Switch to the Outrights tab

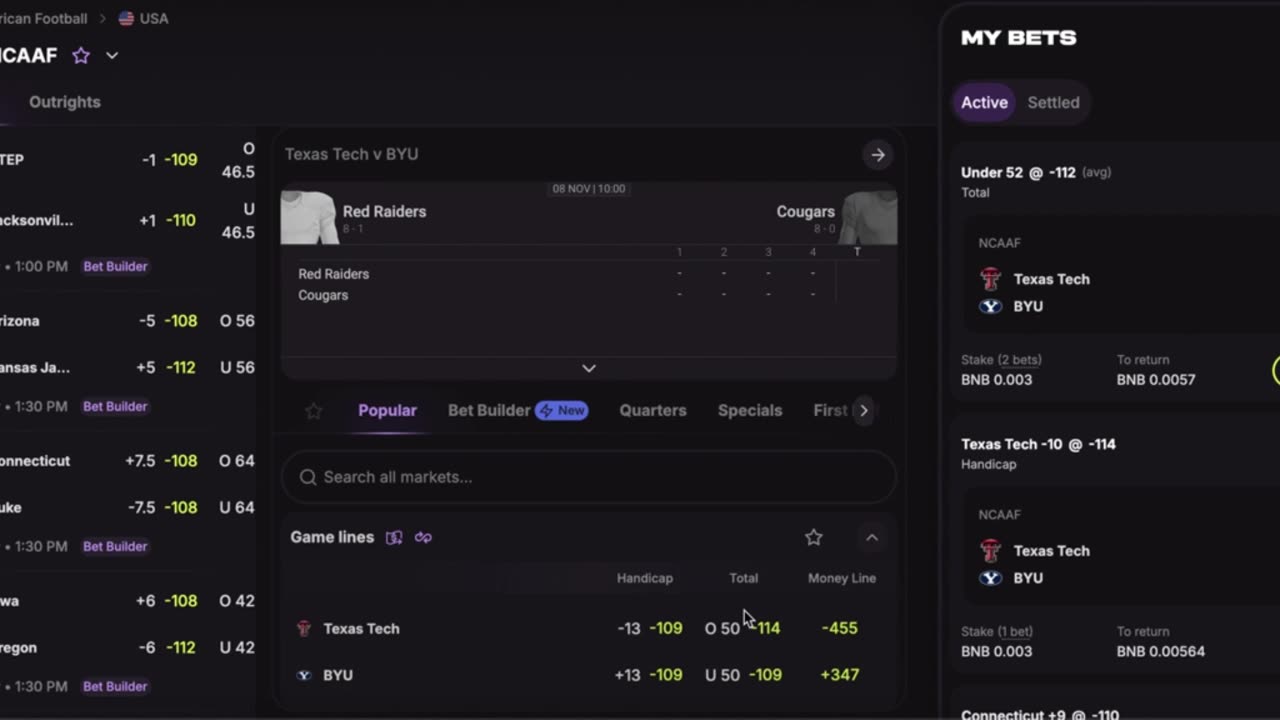click(65, 102)
